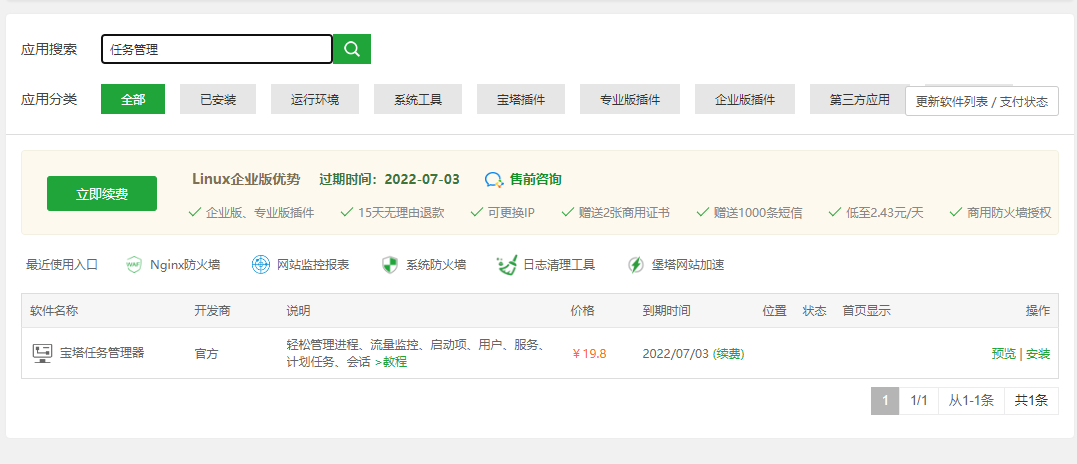Viewport: 1077px width, 464px height.
Task: Switch to 专业版插件 category
Action: tap(630, 100)
